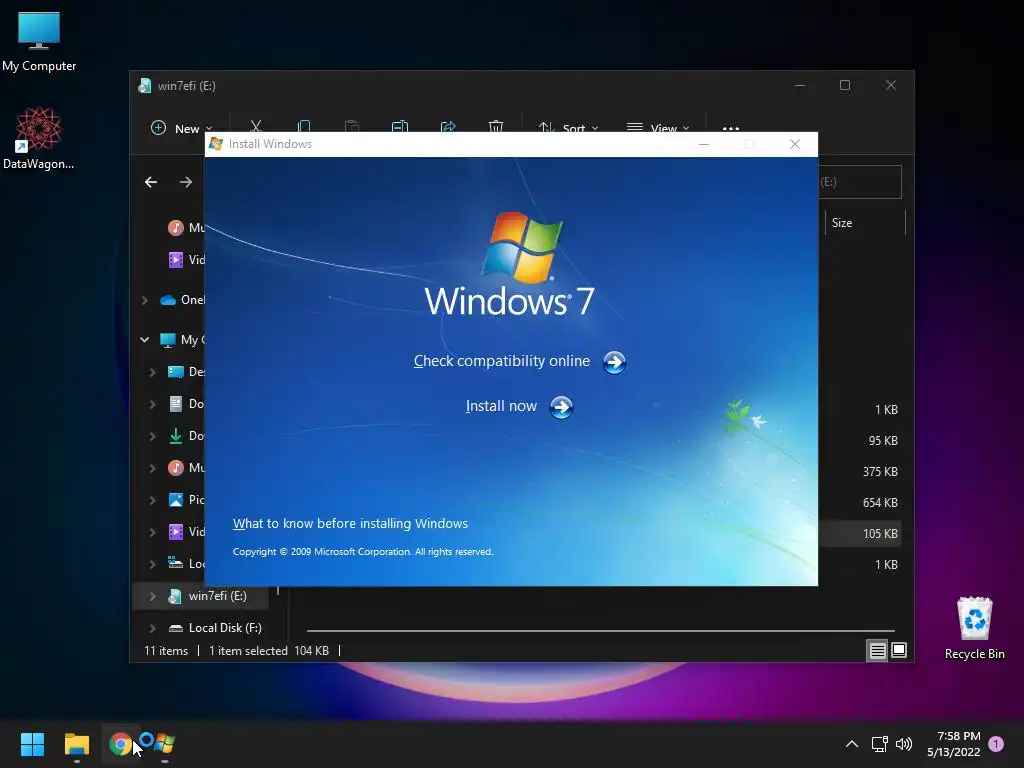Screen dimensions: 1024x768
Task: Click the search box in win7efi Explorer
Action: click(x=859, y=182)
